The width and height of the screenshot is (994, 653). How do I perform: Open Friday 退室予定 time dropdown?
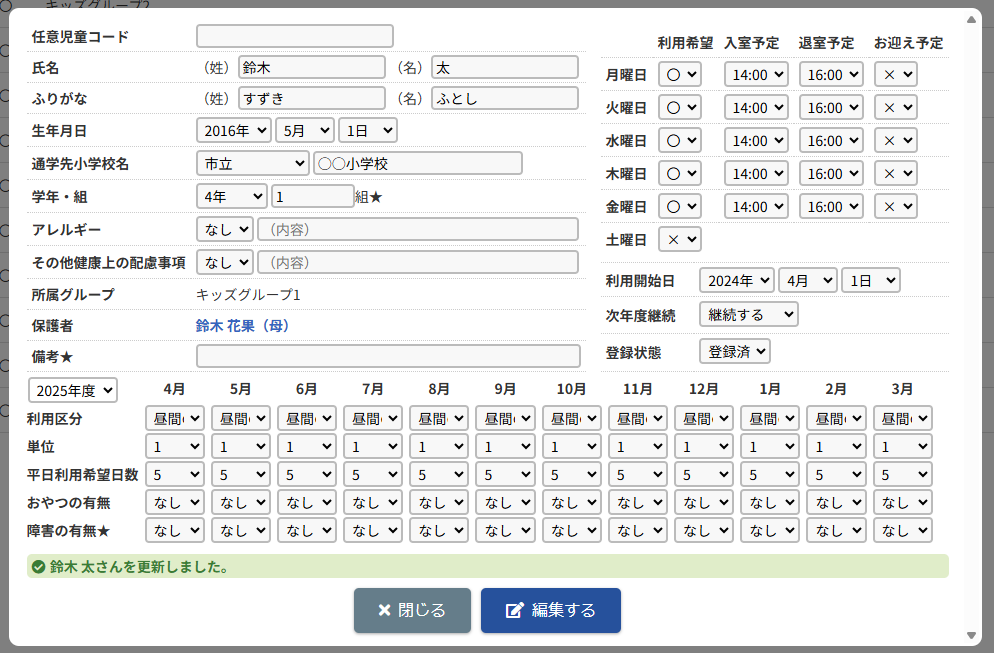(830, 206)
